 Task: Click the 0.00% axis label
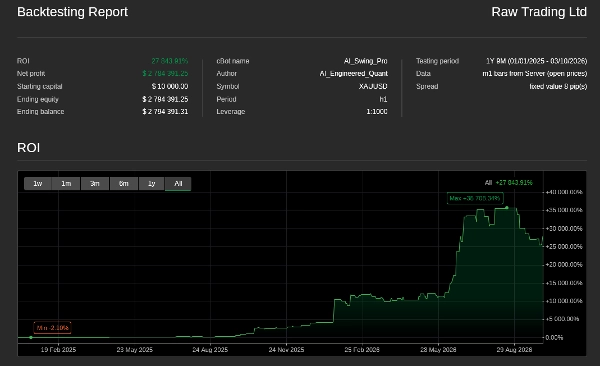(554, 338)
